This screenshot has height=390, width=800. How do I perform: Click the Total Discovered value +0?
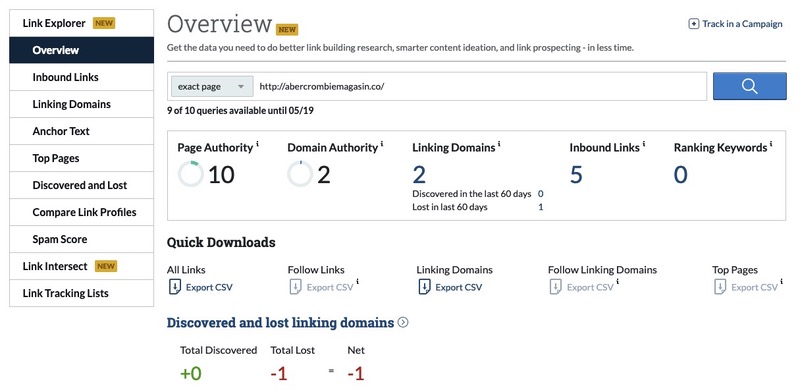pyautogui.click(x=191, y=374)
